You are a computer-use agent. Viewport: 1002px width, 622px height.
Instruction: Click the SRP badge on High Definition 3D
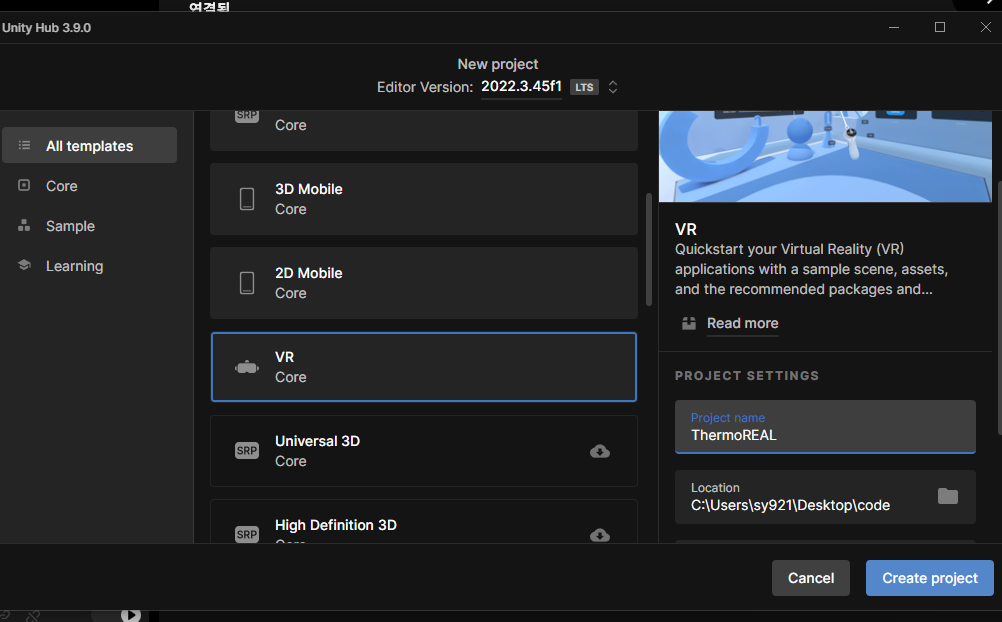click(x=247, y=534)
